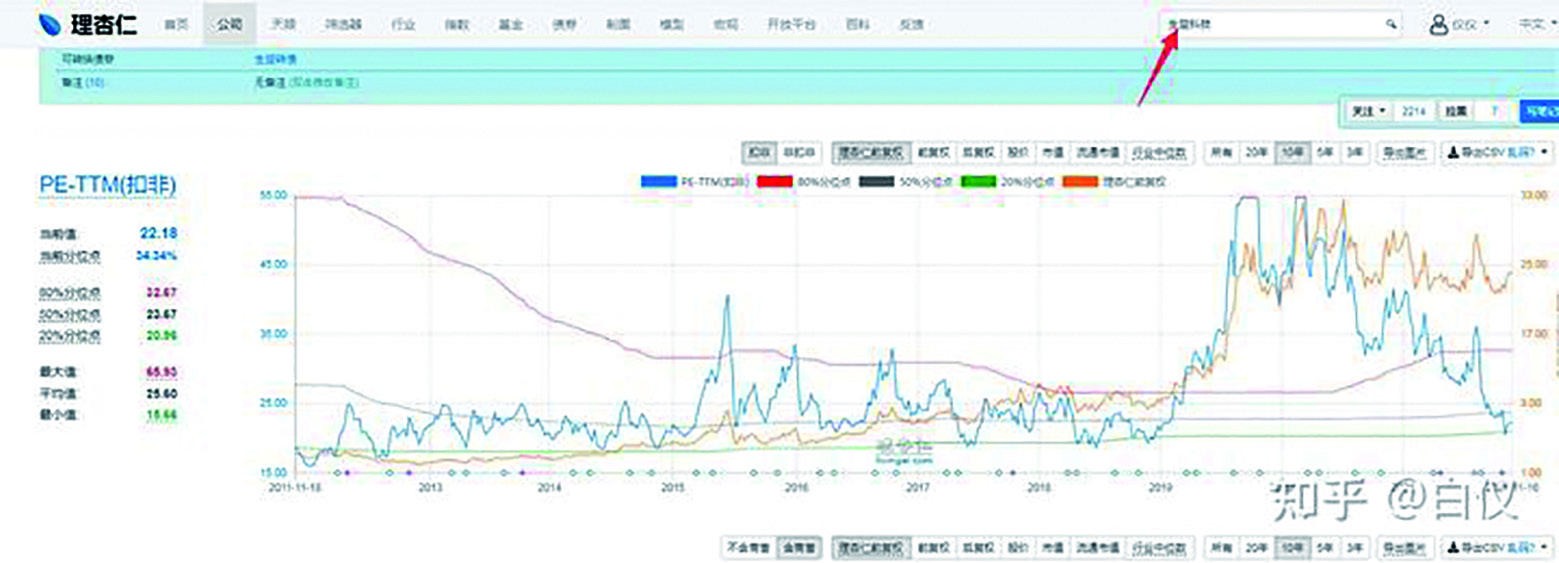
Task: Select 行业中位数 in the 含商誉 row
Action: coord(1160,548)
